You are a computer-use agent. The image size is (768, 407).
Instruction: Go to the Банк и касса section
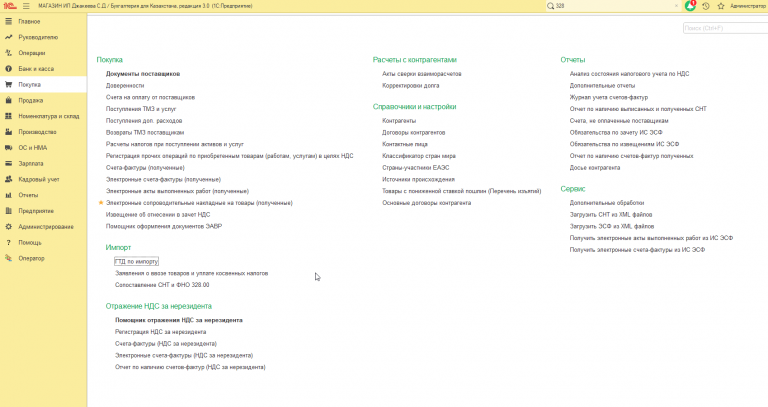[x=36, y=69]
